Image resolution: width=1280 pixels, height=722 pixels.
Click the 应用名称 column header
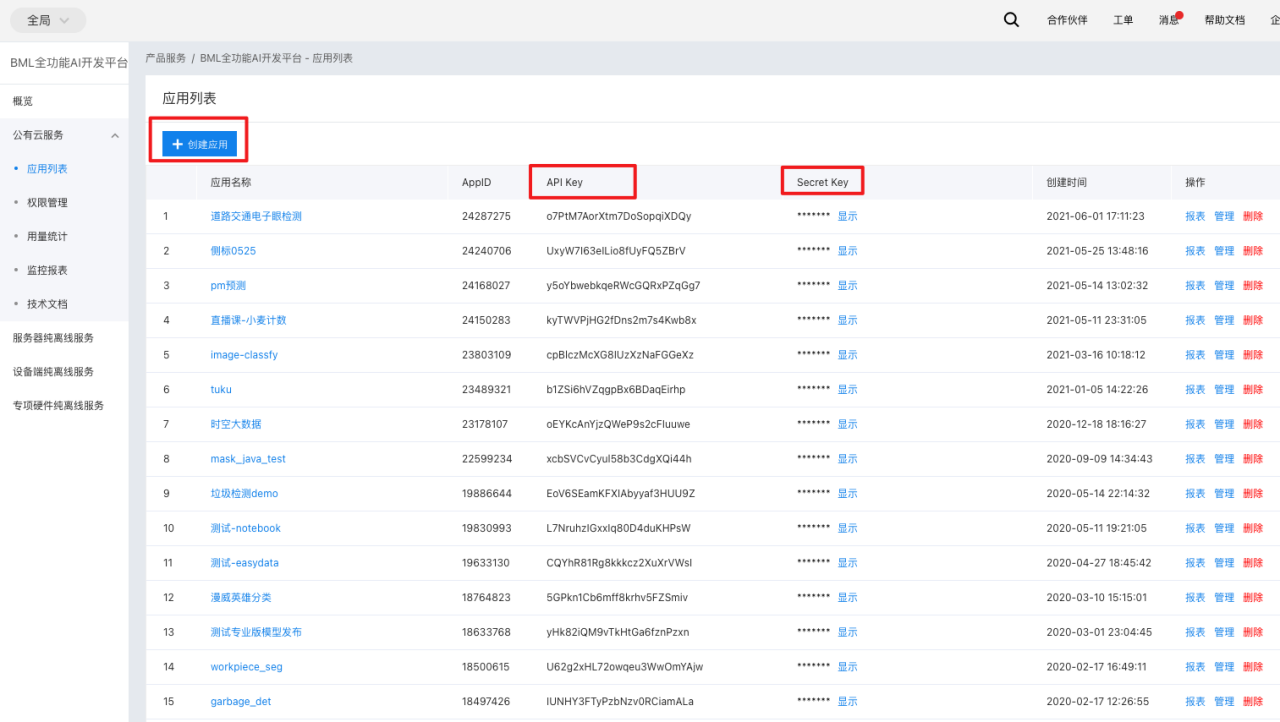[x=231, y=182]
